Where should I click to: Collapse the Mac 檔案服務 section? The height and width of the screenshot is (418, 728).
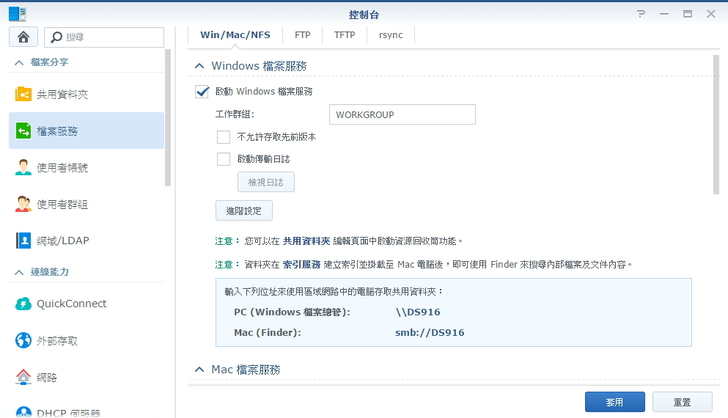click(199, 370)
